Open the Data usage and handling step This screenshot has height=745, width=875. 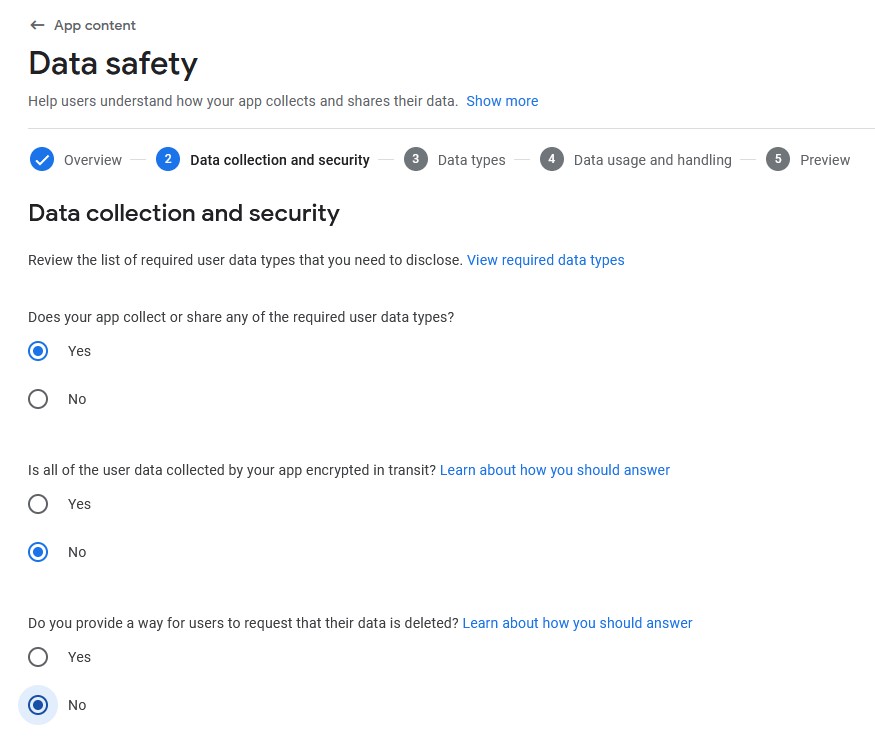coord(652,160)
